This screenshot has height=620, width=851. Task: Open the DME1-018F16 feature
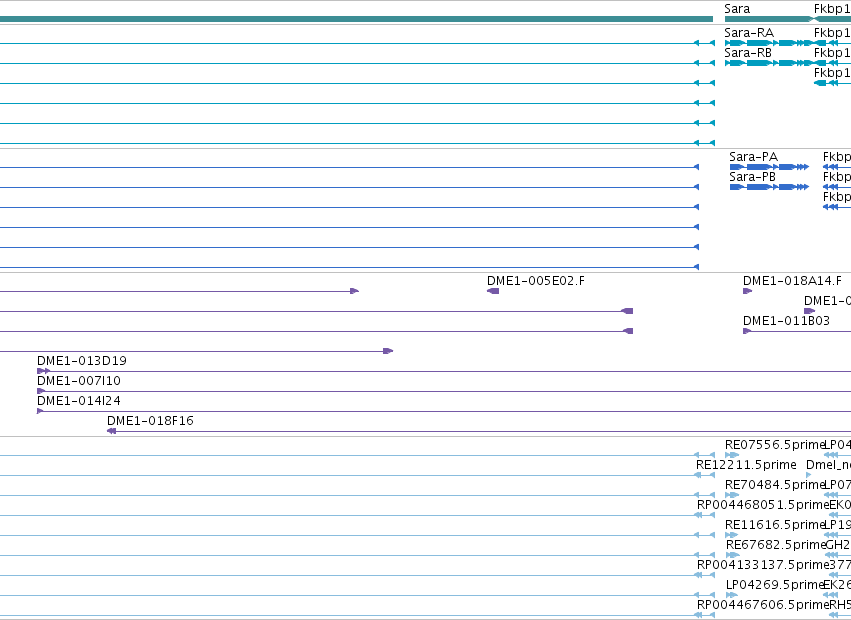point(479,432)
